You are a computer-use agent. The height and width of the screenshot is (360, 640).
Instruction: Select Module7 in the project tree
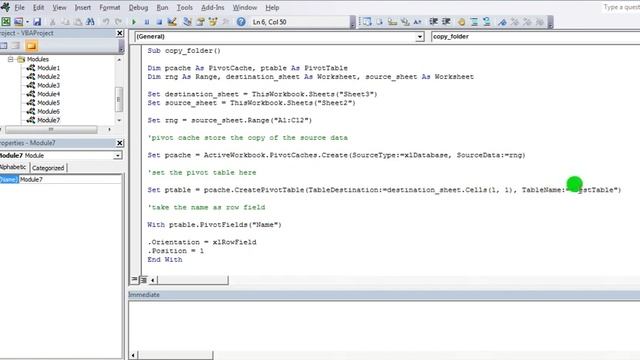(x=48, y=120)
